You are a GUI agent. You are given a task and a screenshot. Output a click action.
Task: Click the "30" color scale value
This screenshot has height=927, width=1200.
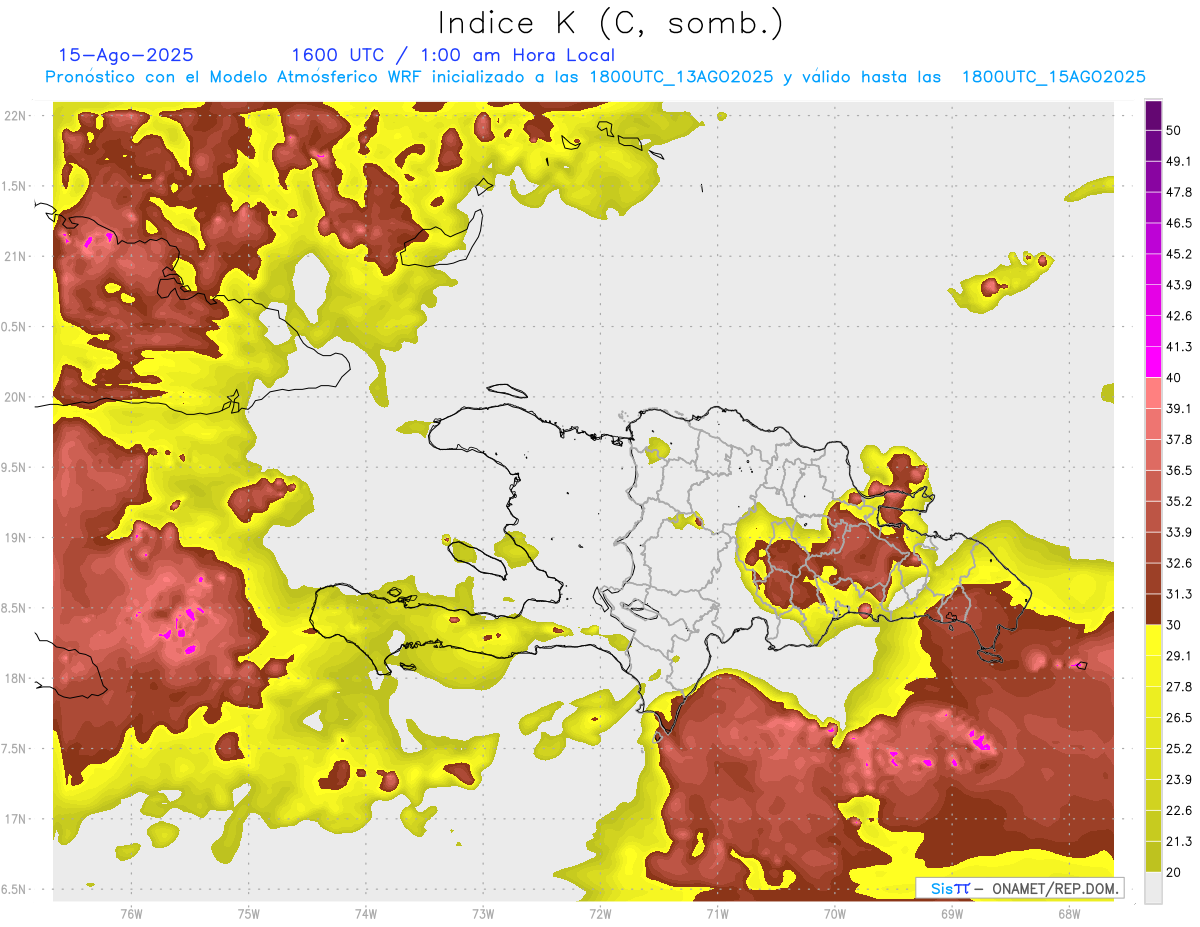tap(1174, 626)
